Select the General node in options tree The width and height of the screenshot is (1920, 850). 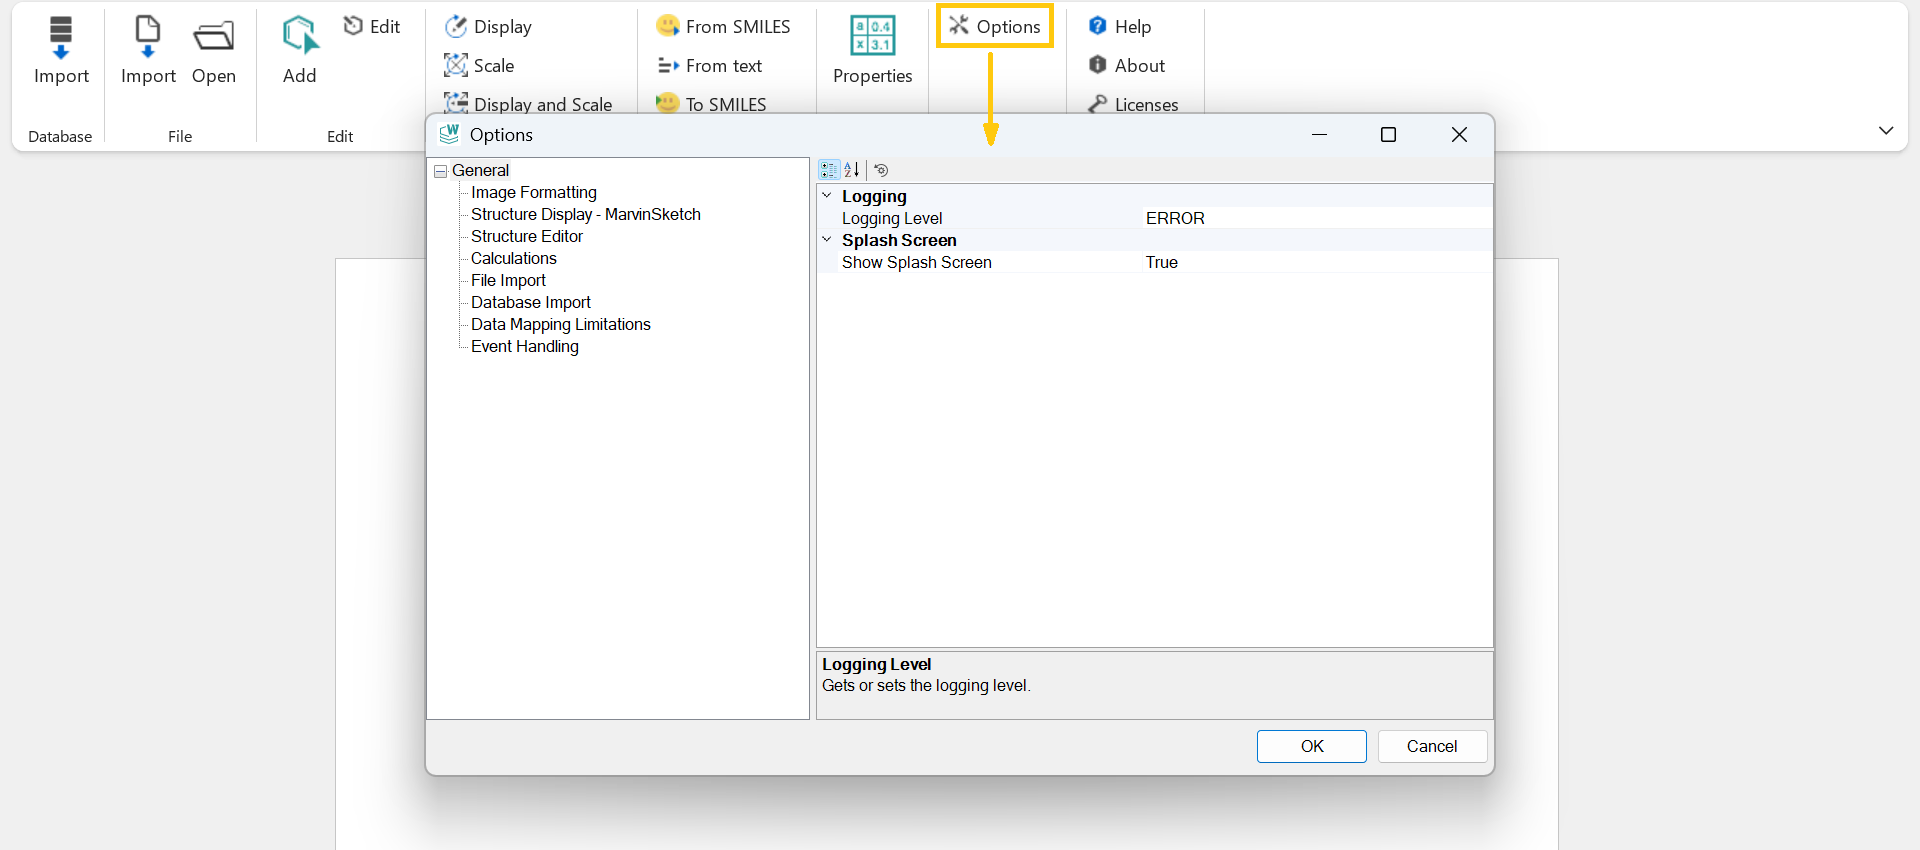[x=480, y=170]
